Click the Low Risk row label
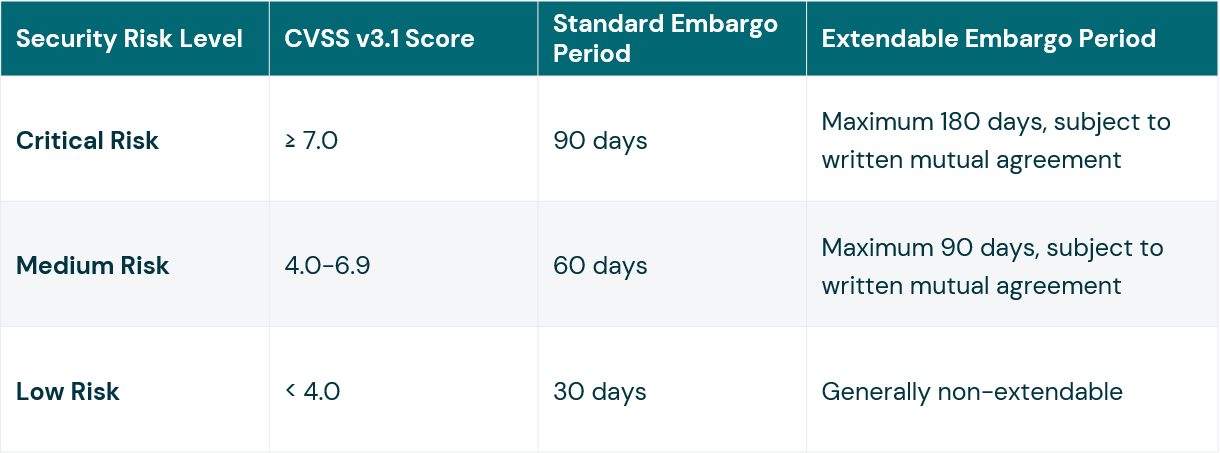Viewport: 1220px width, 453px height. 67,391
